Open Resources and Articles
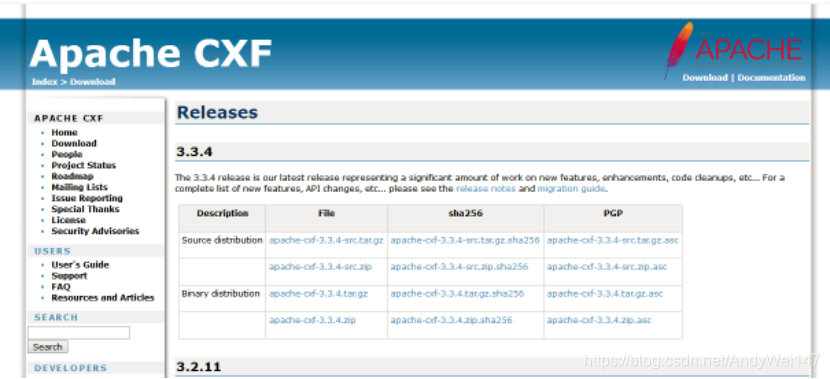 coord(103,298)
